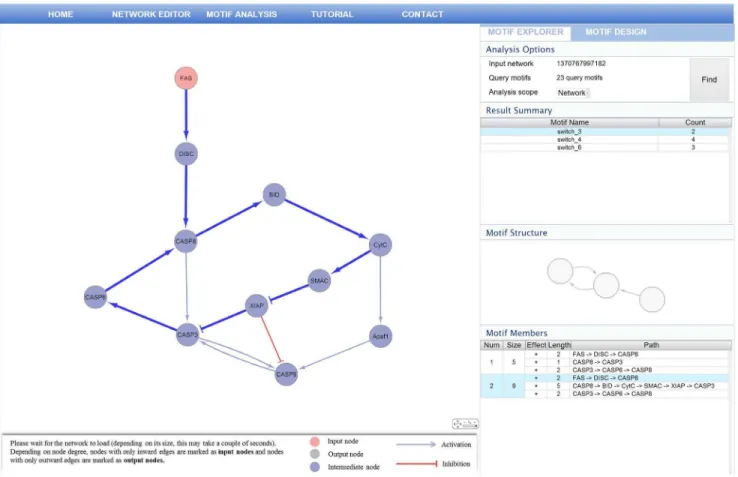This screenshot has height=477, width=738.
Task: Click the Num column header
Action: click(491, 345)
